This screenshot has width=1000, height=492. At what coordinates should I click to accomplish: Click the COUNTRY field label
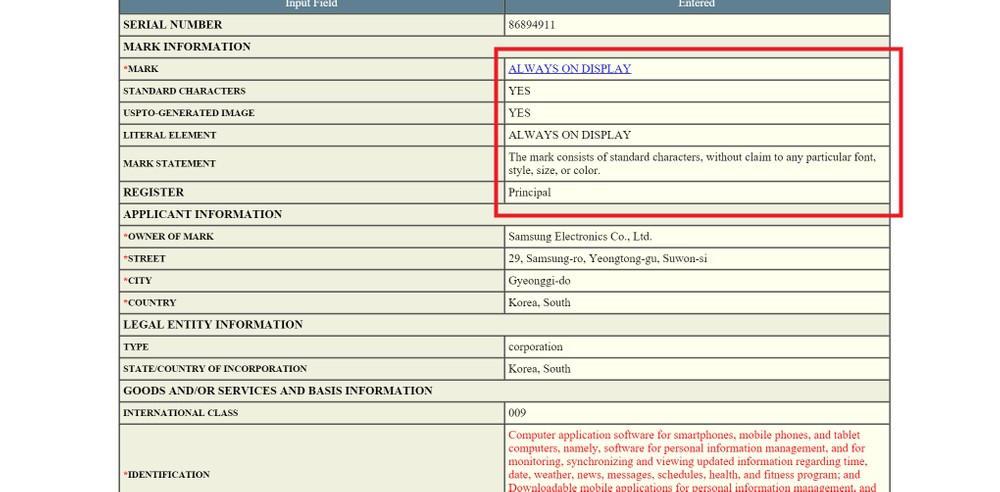(149, 302)
